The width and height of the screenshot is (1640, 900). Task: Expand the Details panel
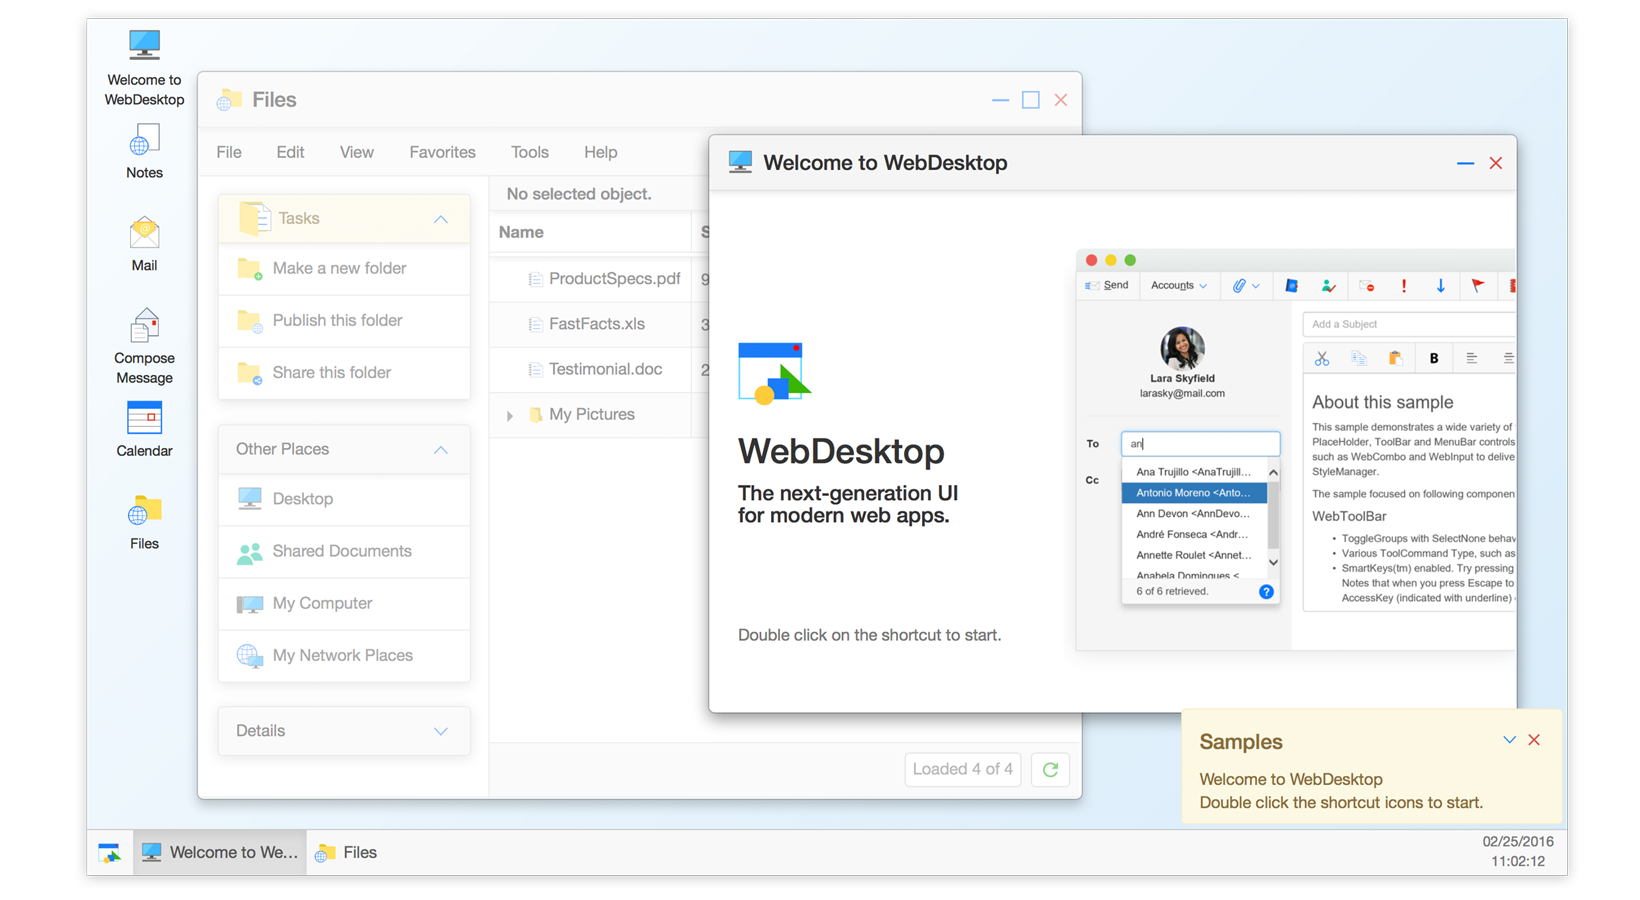pos(440,731)
